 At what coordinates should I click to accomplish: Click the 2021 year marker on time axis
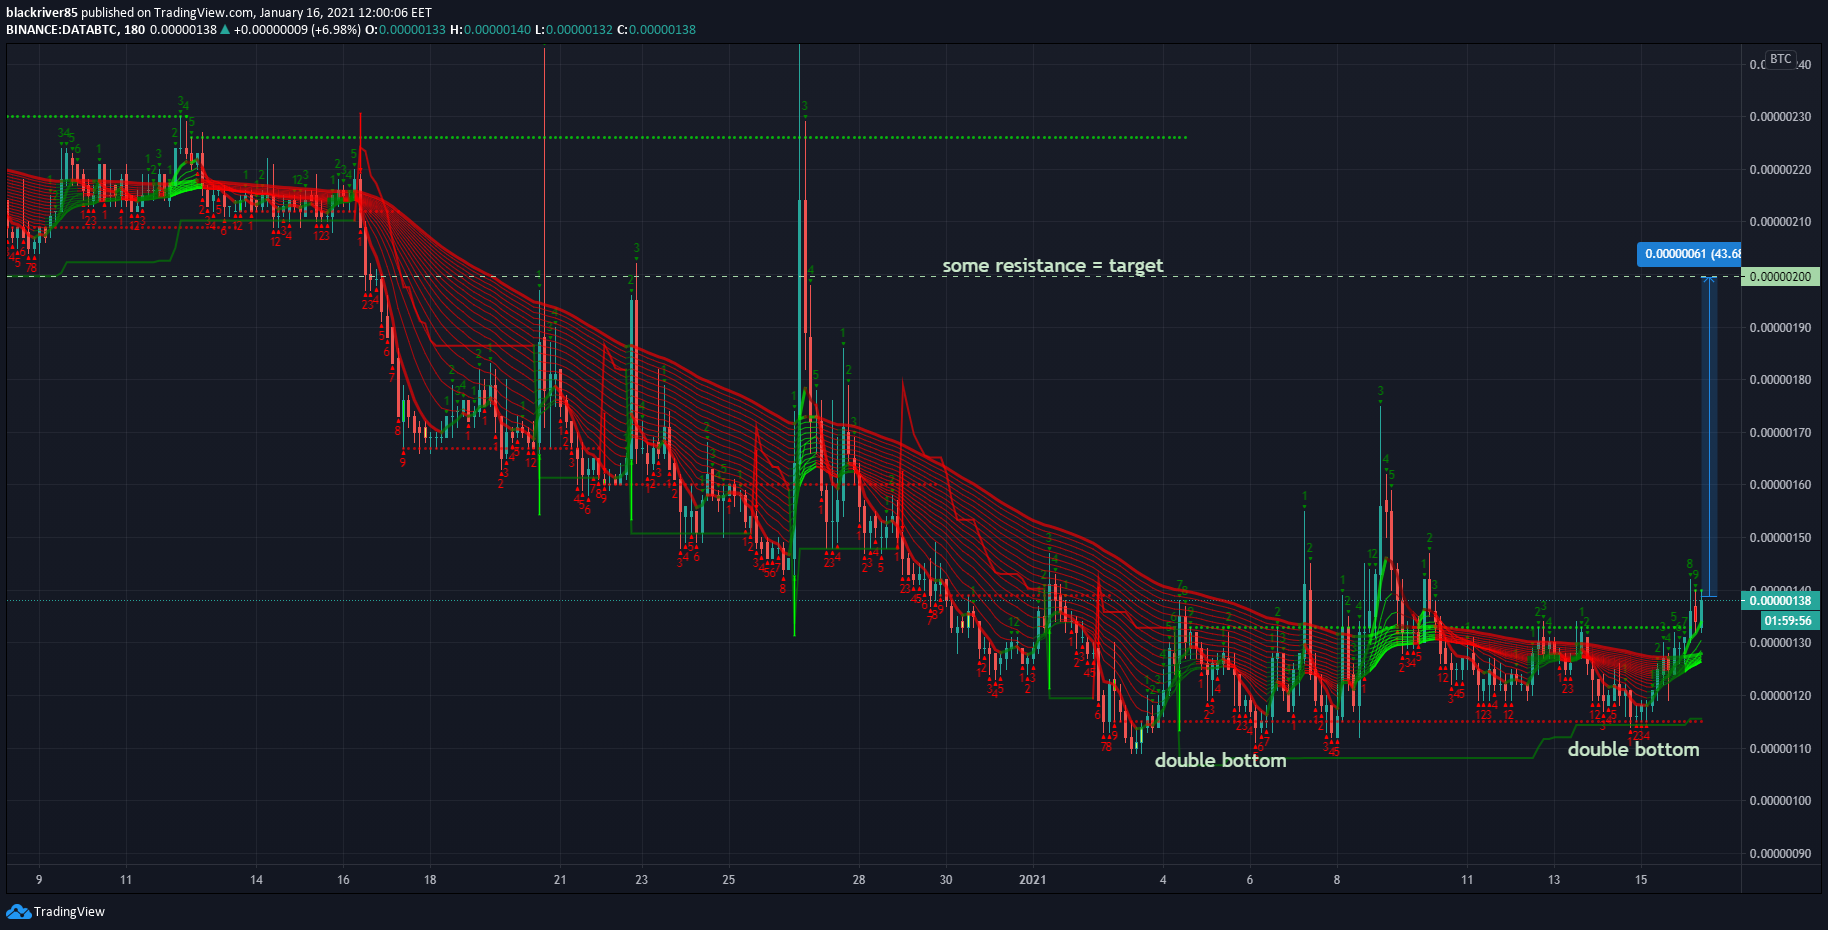coord(1032,880)
